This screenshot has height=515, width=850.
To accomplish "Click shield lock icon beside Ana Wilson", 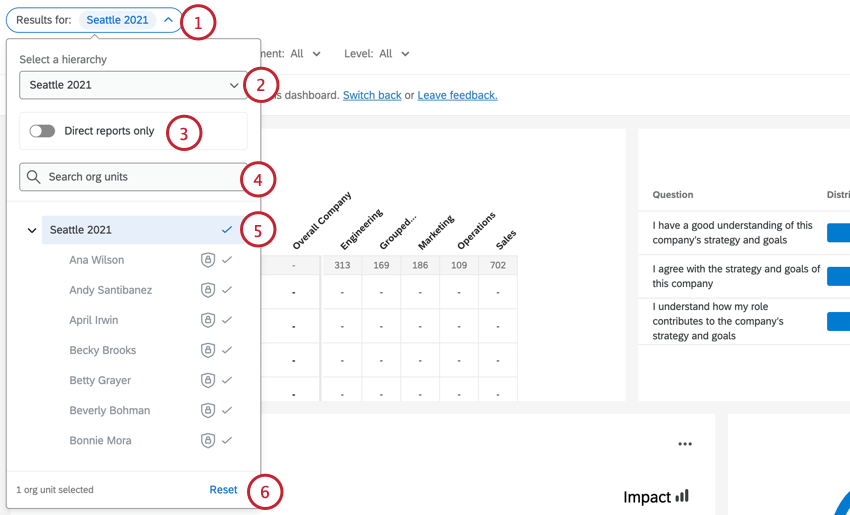I will [208, 260].
